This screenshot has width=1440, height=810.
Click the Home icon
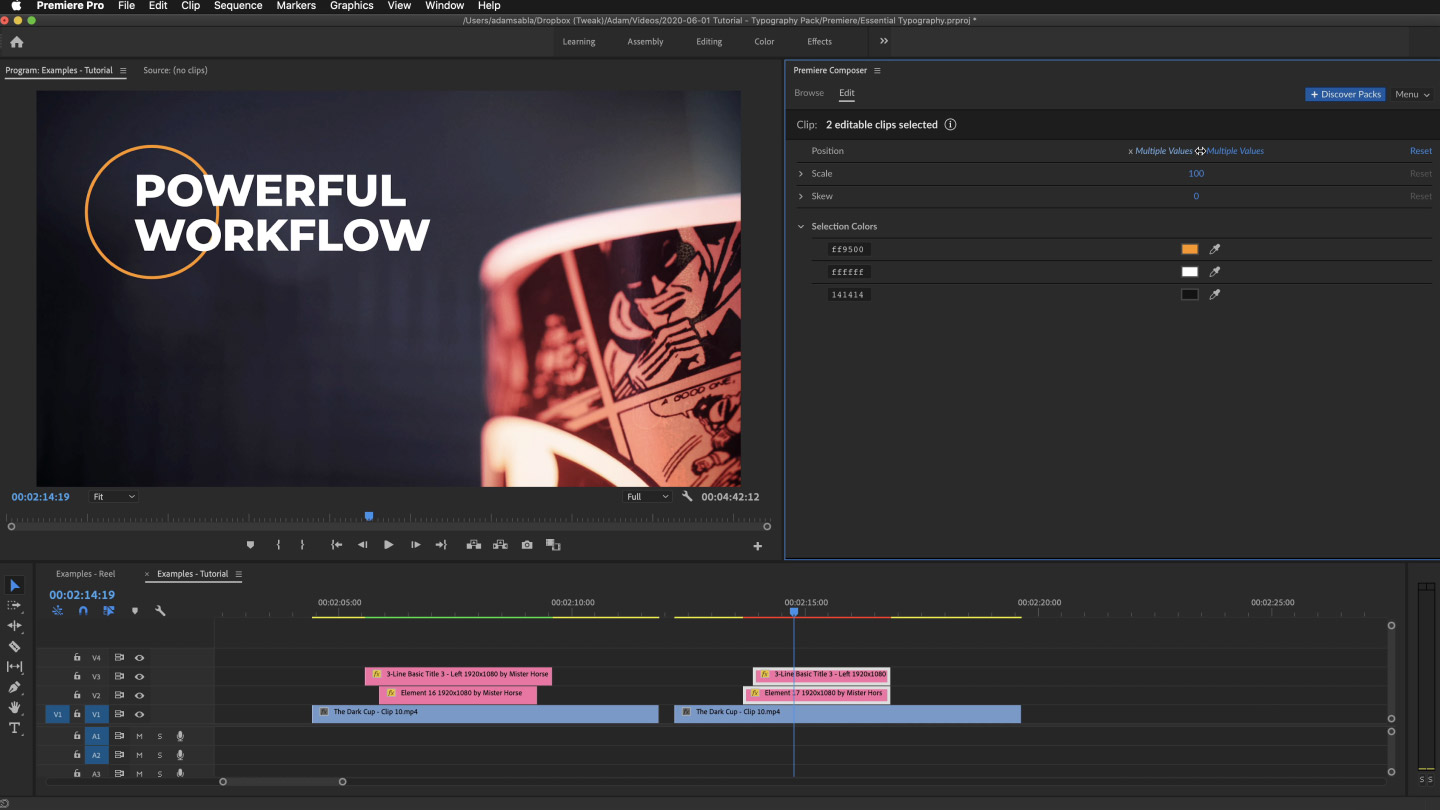pyautogui.click(x=16, y=42)
